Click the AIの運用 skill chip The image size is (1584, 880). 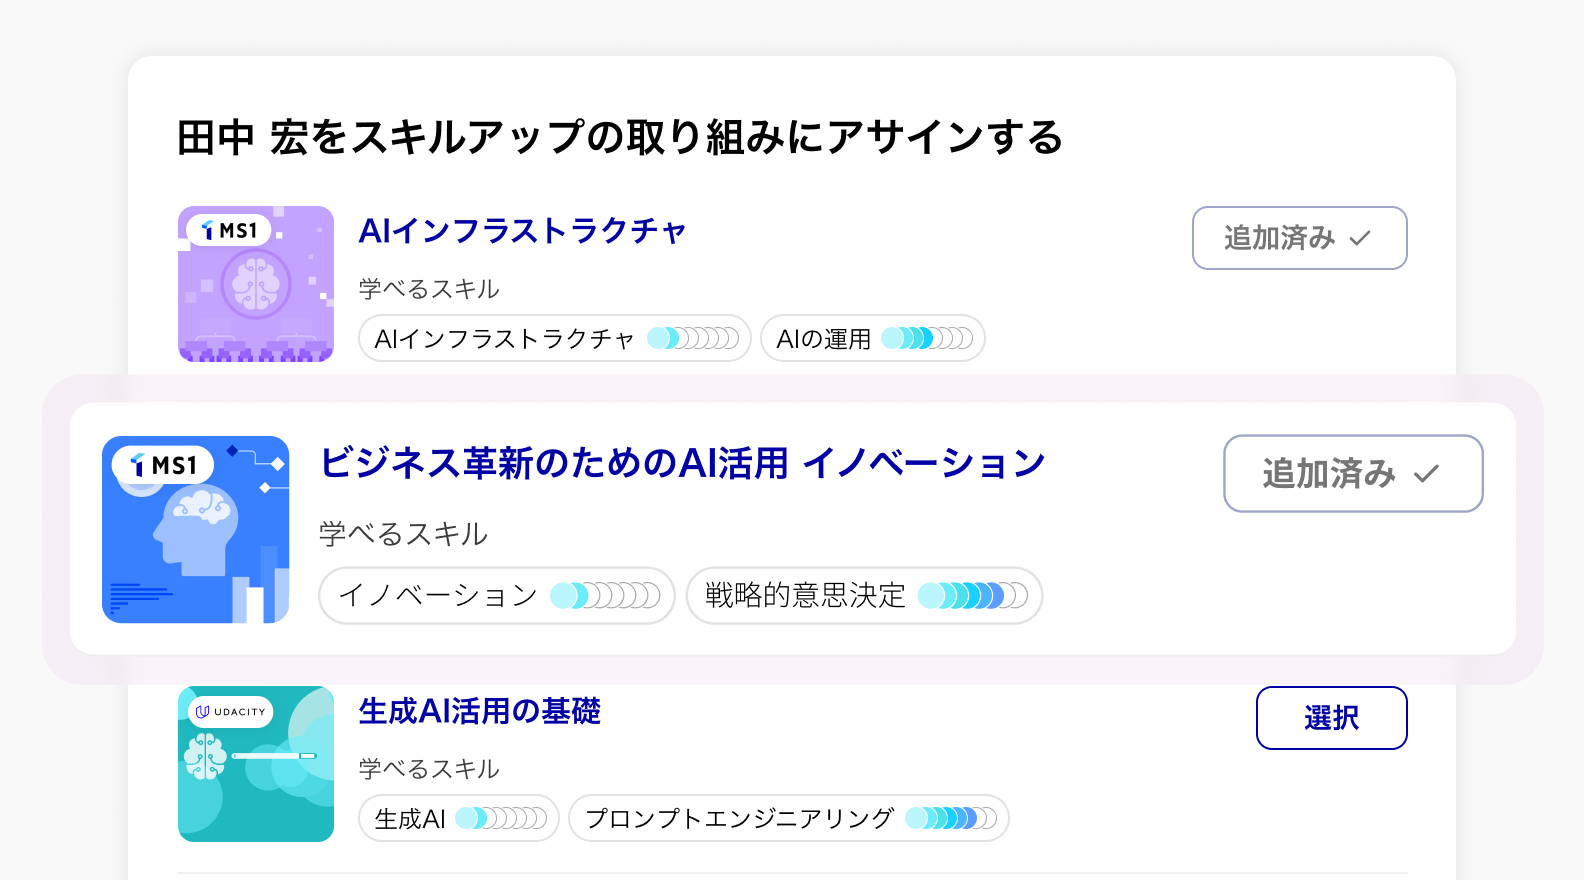(x=873, y=338)
